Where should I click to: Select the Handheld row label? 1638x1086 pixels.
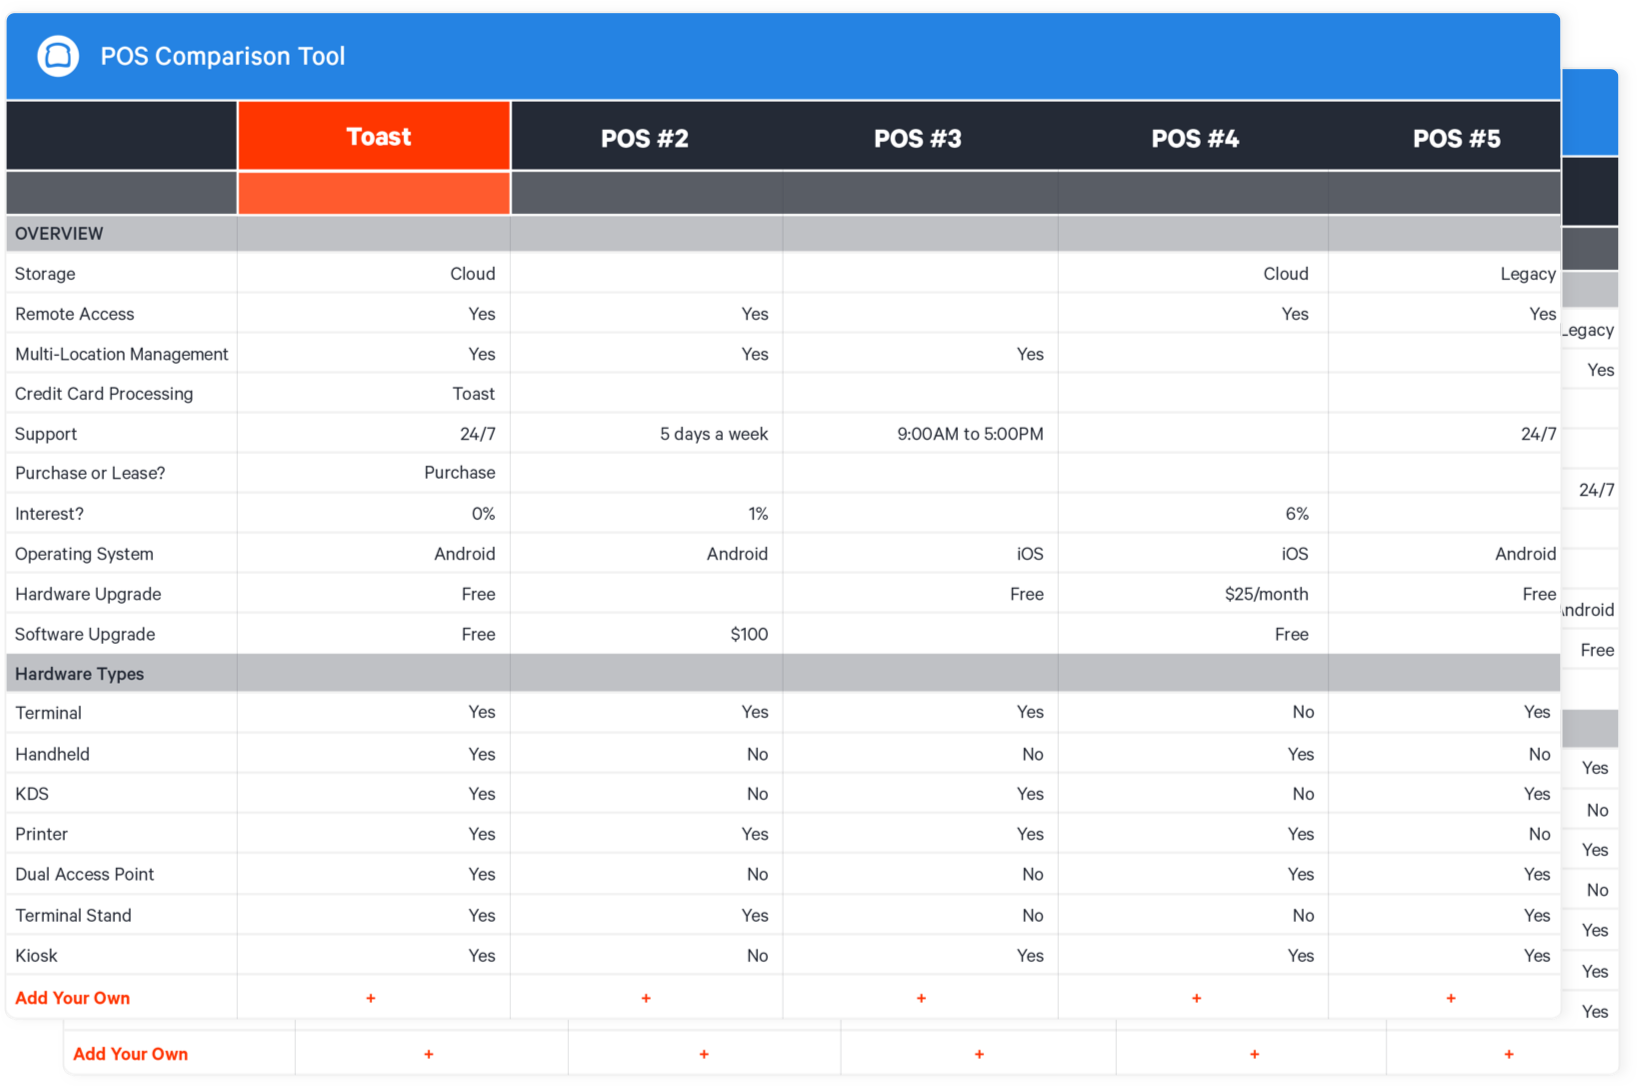[x=52, y=754]
